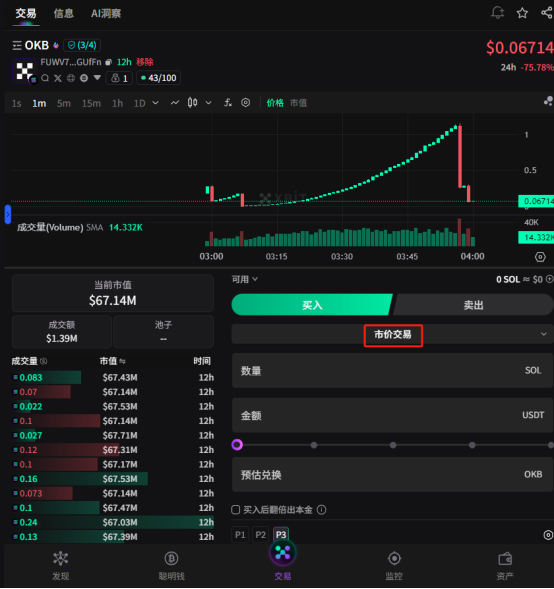Open the indicators fx icon
554x589 pixels.
(228, 103)
